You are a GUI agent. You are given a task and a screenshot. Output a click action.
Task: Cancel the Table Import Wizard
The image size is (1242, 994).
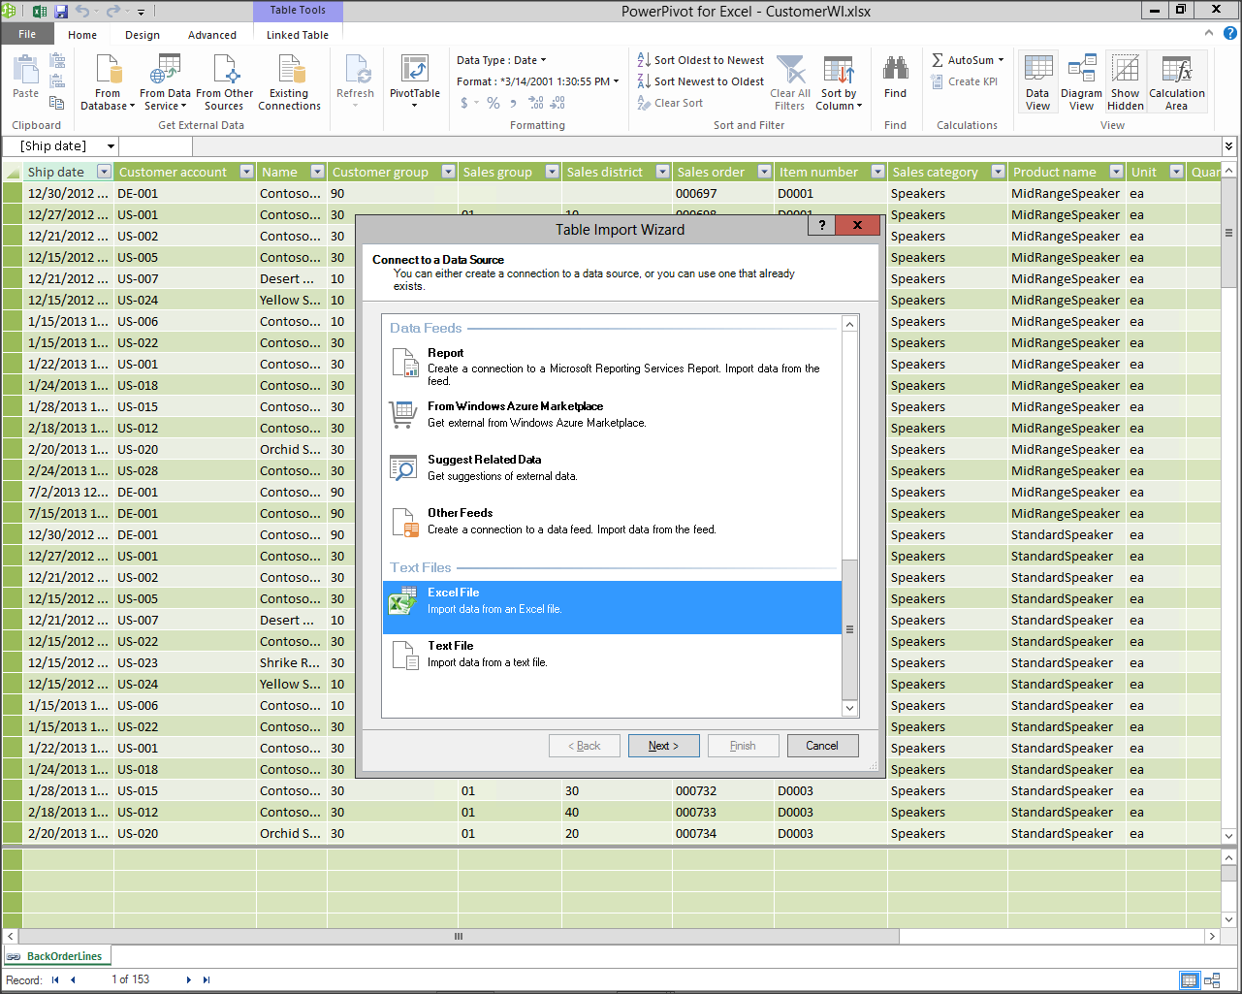click(x=822, y=746)
